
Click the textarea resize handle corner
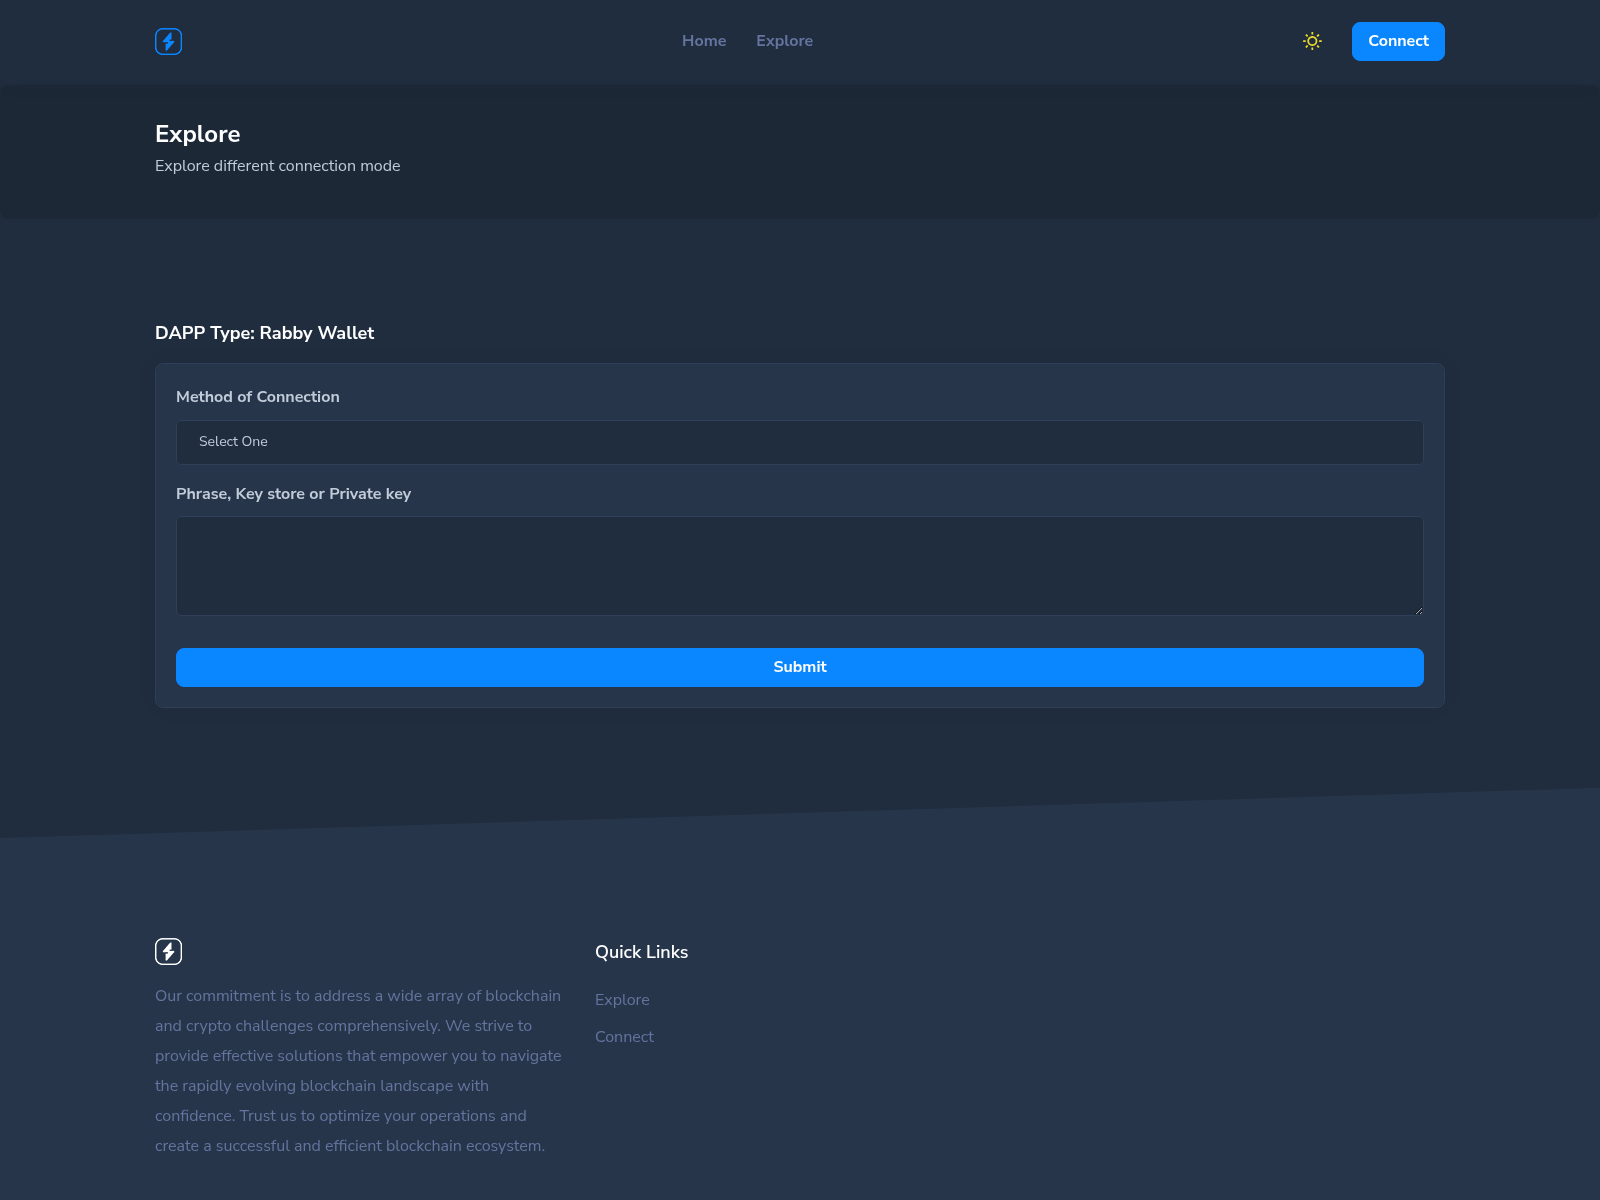click(1418, 610)
